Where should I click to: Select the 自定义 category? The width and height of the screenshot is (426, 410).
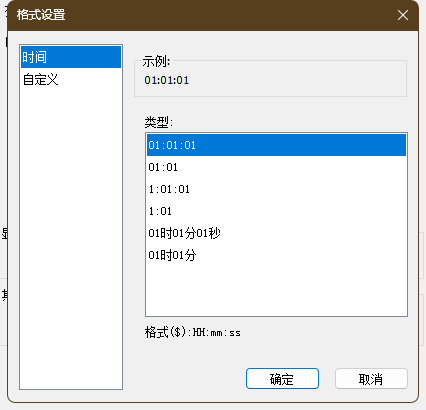point(71,79)
